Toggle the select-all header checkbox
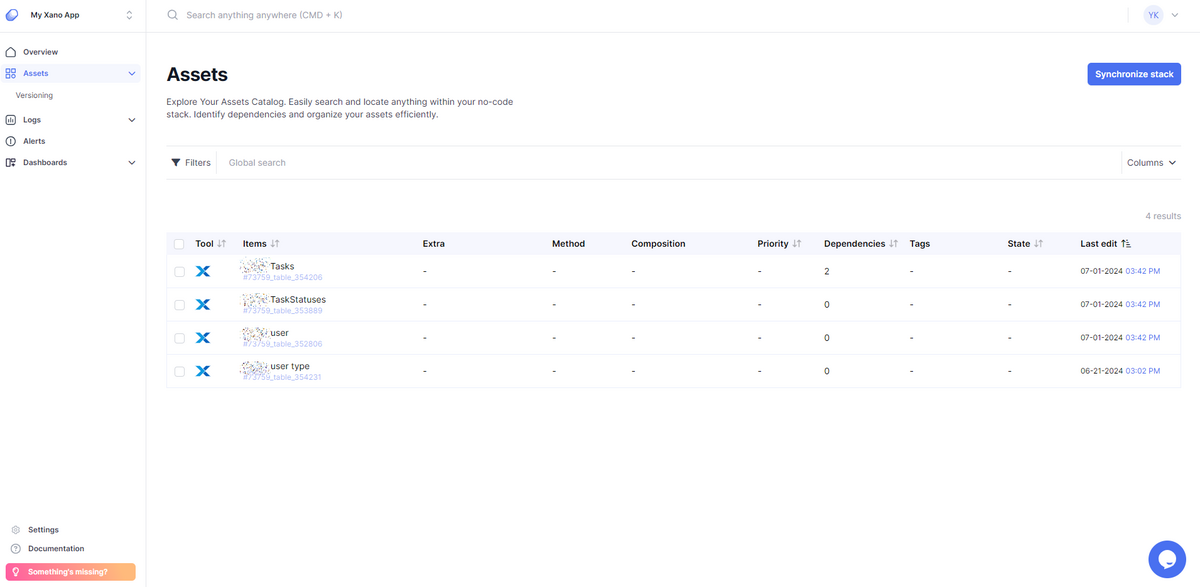This screenshot has height=587, width=1200. click(x=179, y=244)
